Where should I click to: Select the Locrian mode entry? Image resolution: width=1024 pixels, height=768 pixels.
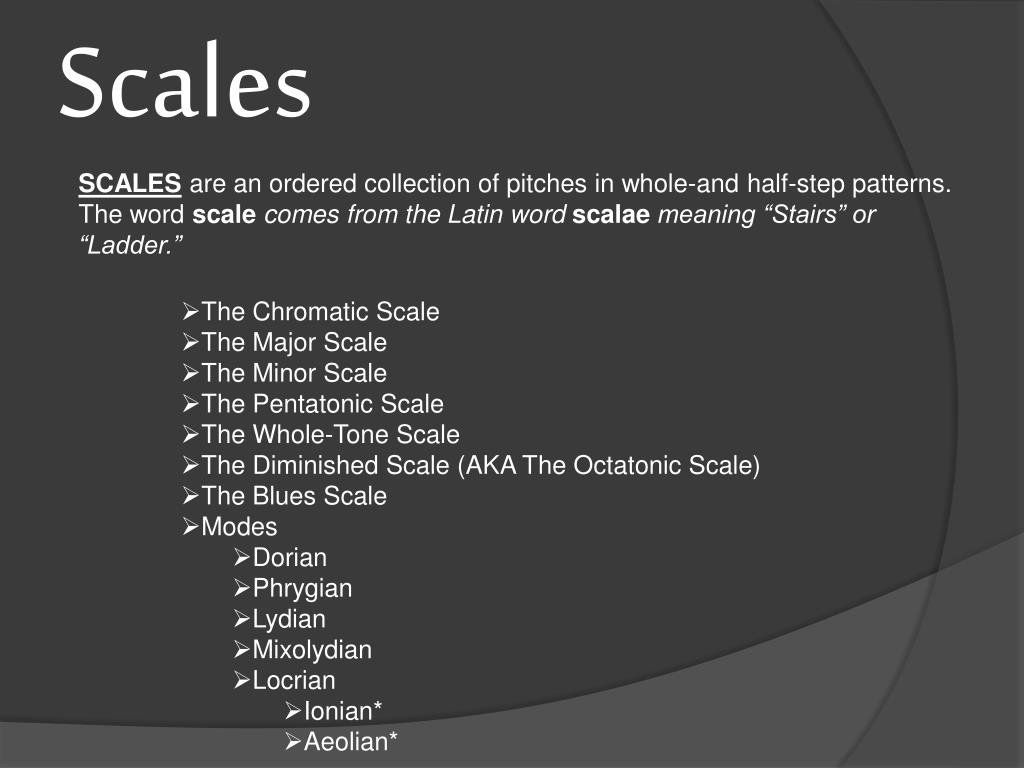pos(294,680)
